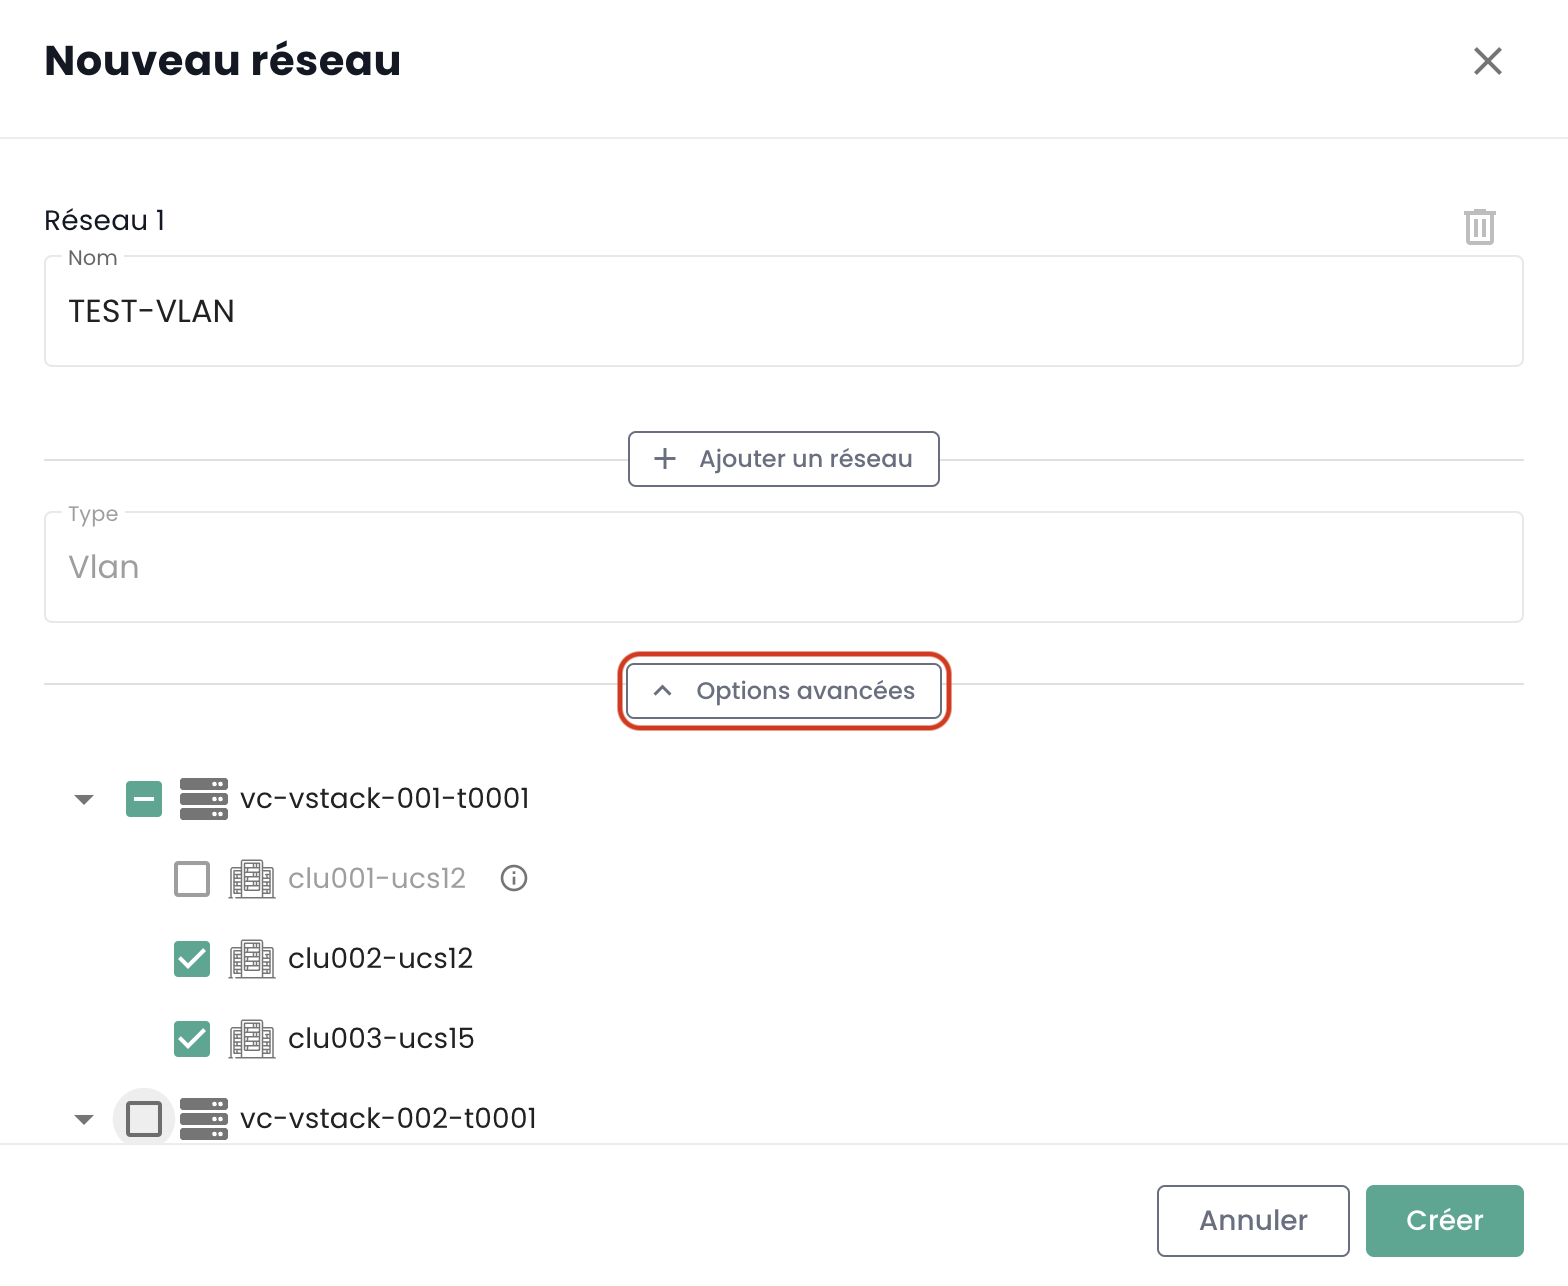Image resolution: width=1568 pixels, height=1286 pixels.
Task: Click the Nom field containing TEST-VLAN
Action: click(783, 312)
